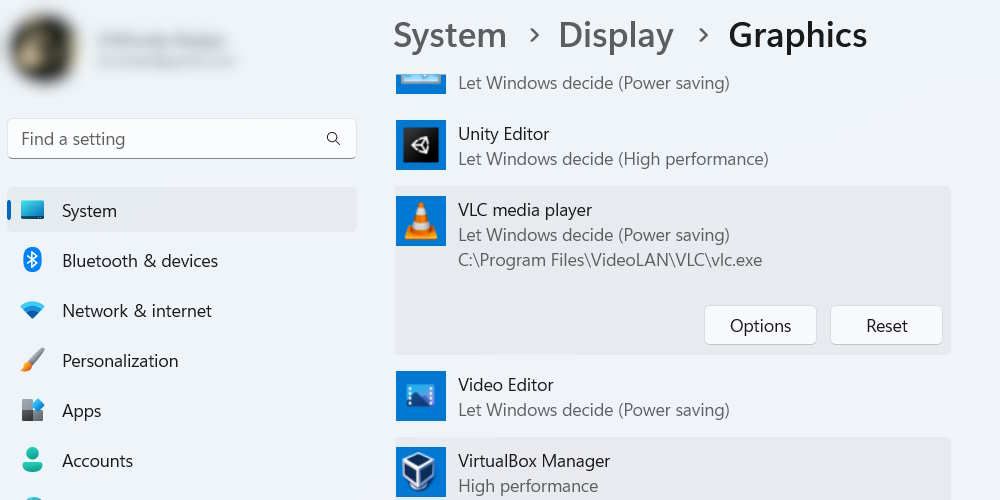Click the Bluetooth icon in the sidebar
The width and height of the screenshot is (1000, 500).
[33, 261]
